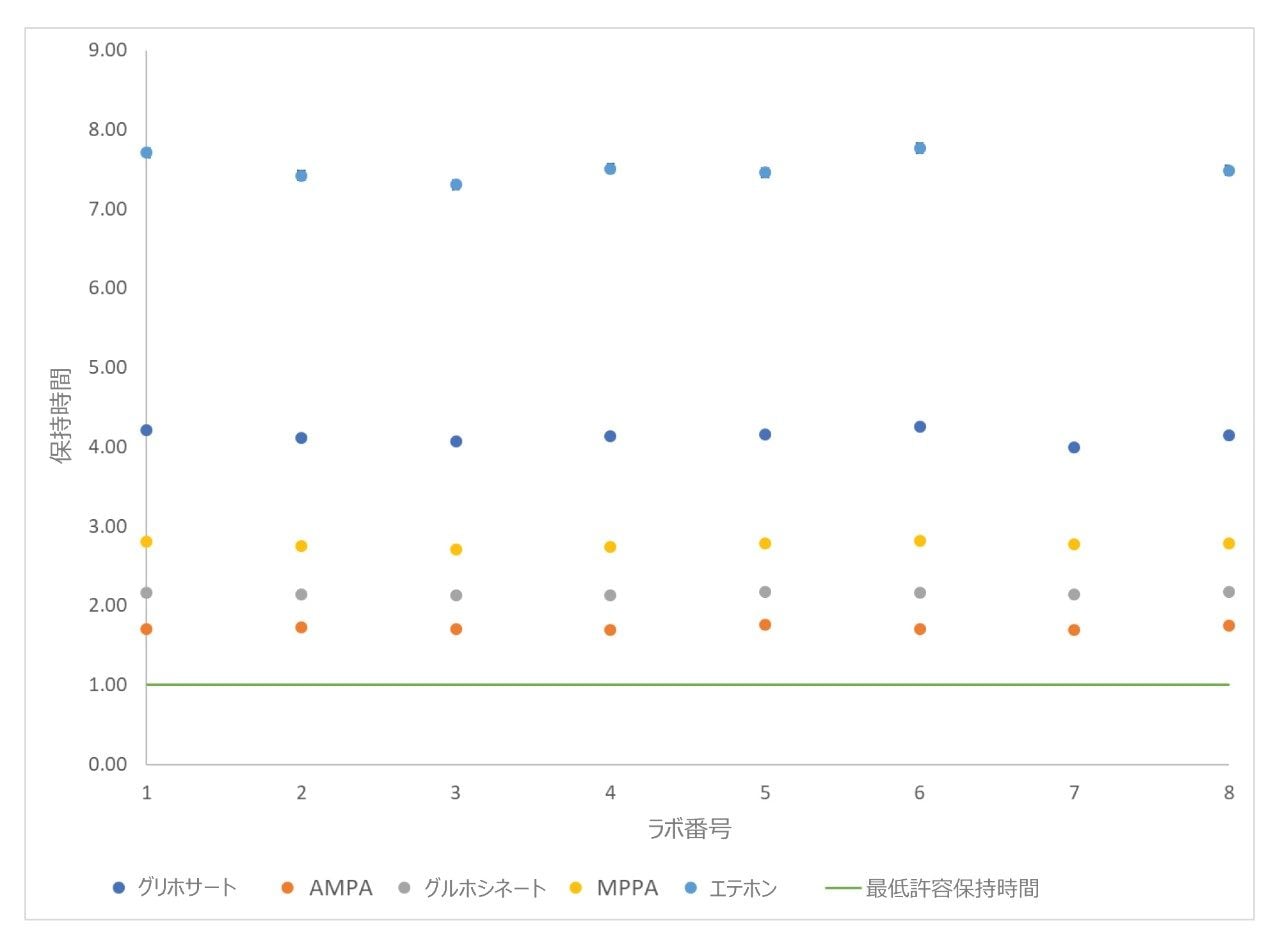Click the 5.00 label on vertical axis
This screenshot has width=1280, height=945.
click(x=106, y=367)
